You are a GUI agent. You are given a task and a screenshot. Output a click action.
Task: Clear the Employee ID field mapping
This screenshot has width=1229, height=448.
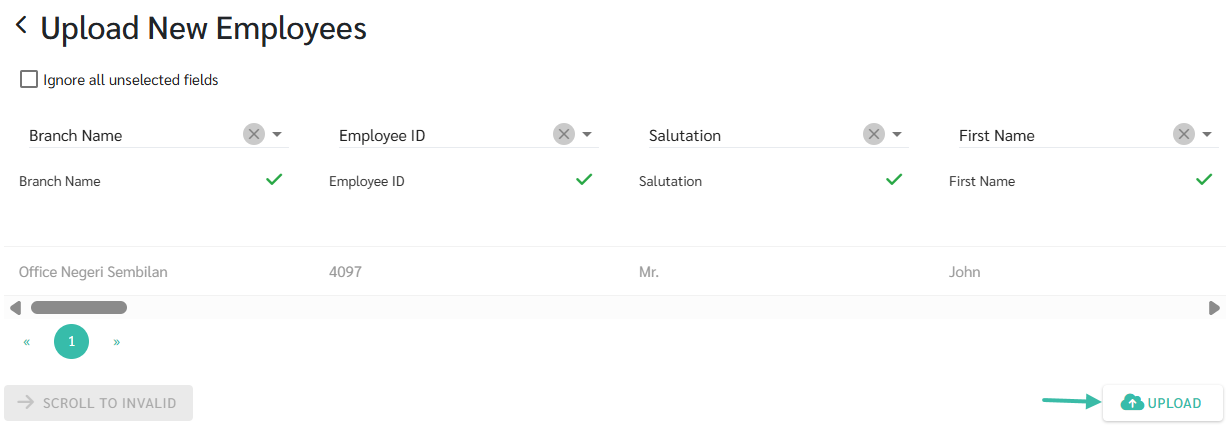click(564, 134)
